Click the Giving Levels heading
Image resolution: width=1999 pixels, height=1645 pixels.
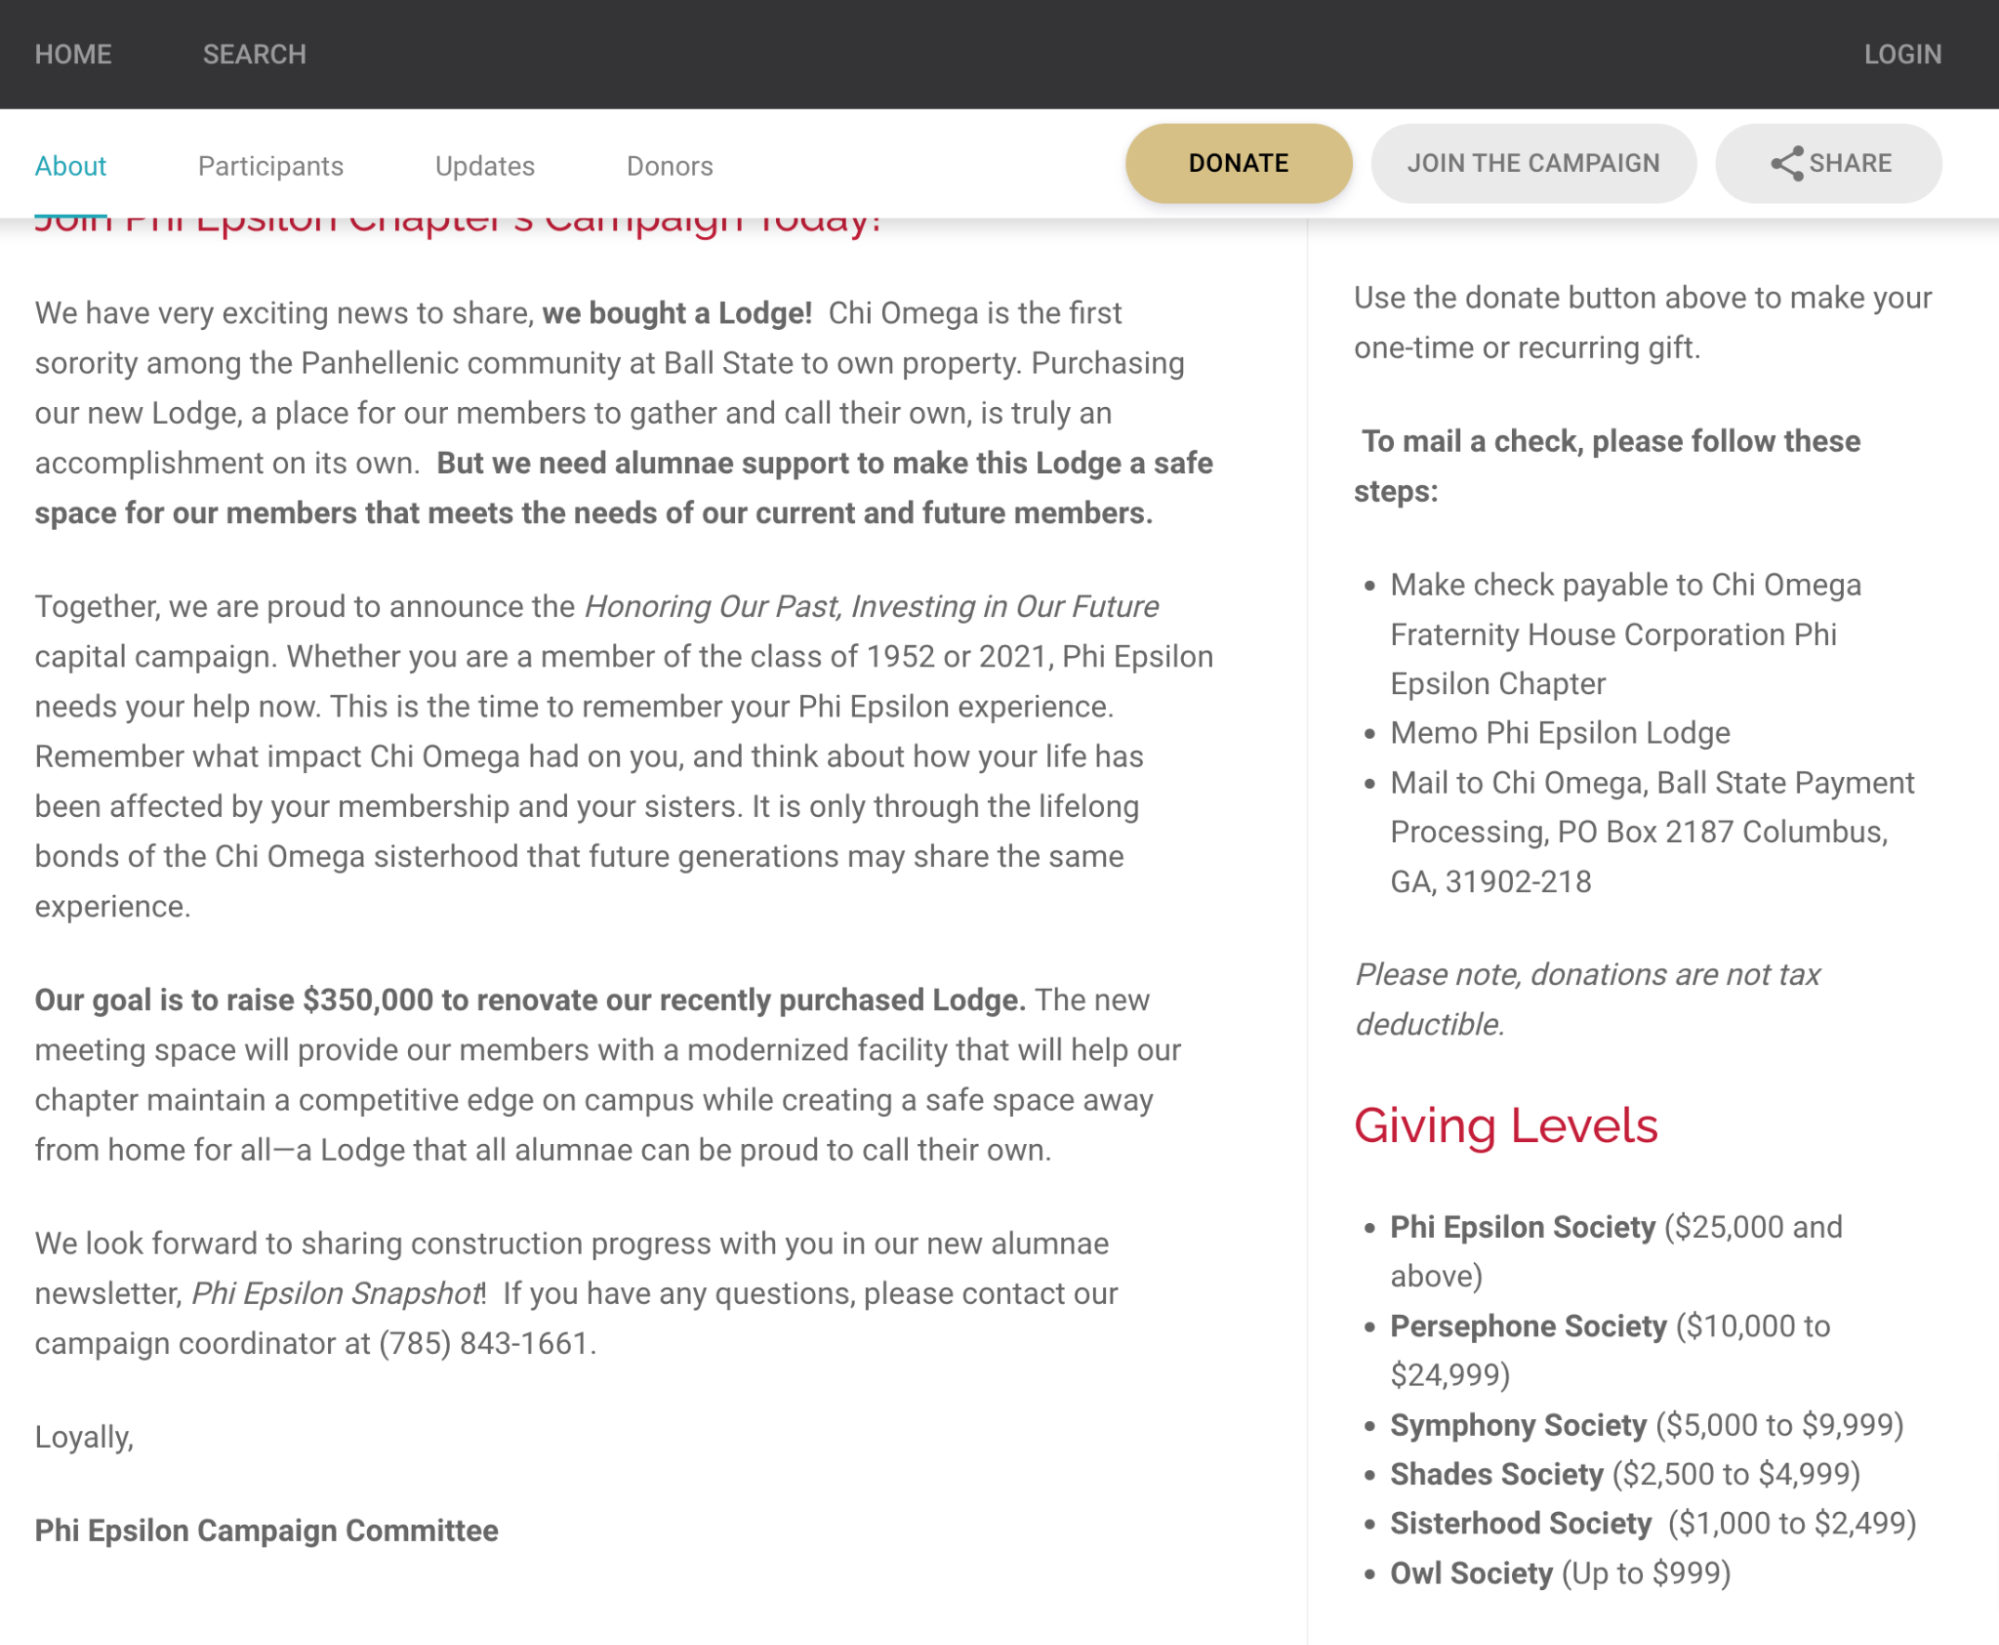[1505, 1125]
